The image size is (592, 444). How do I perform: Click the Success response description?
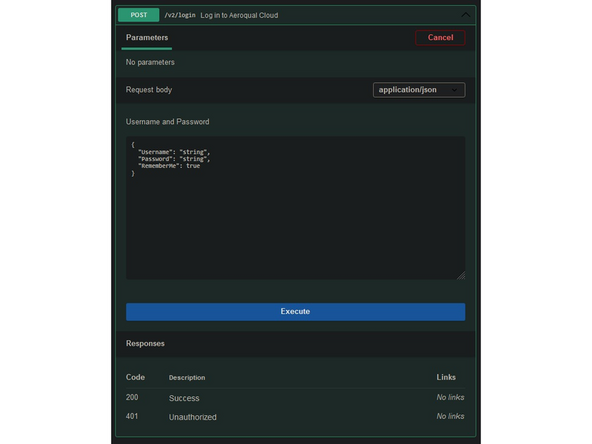(x=184, y=398)
